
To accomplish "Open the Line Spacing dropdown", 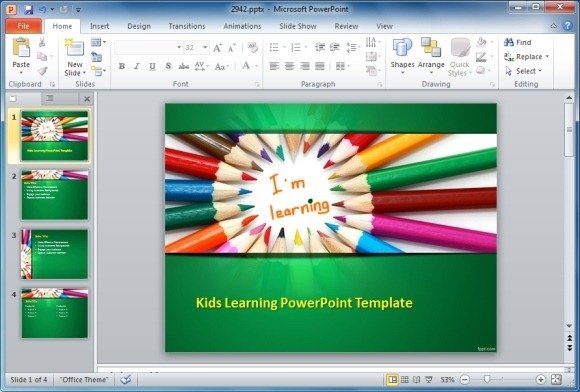I will tap(353, 47).
